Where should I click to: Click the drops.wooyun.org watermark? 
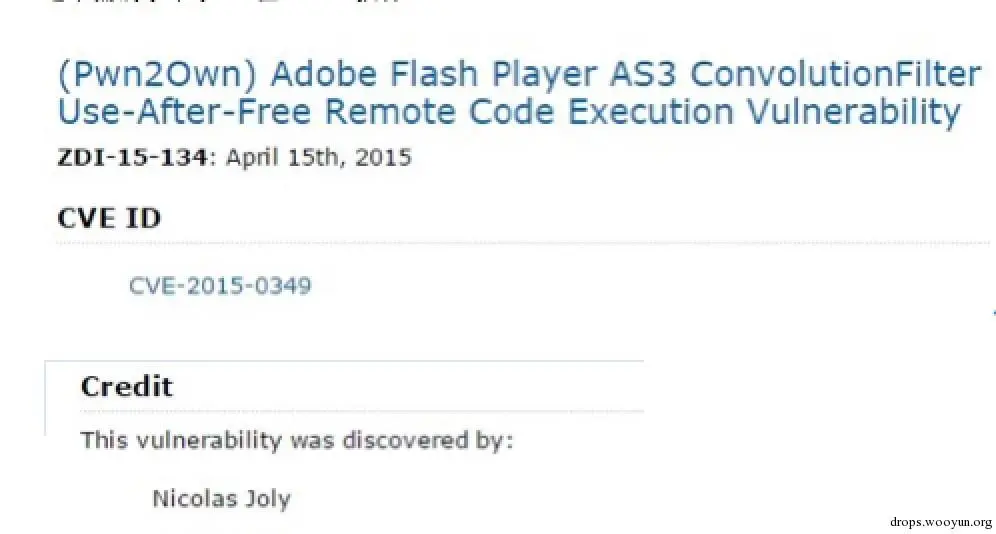[939, 521]
